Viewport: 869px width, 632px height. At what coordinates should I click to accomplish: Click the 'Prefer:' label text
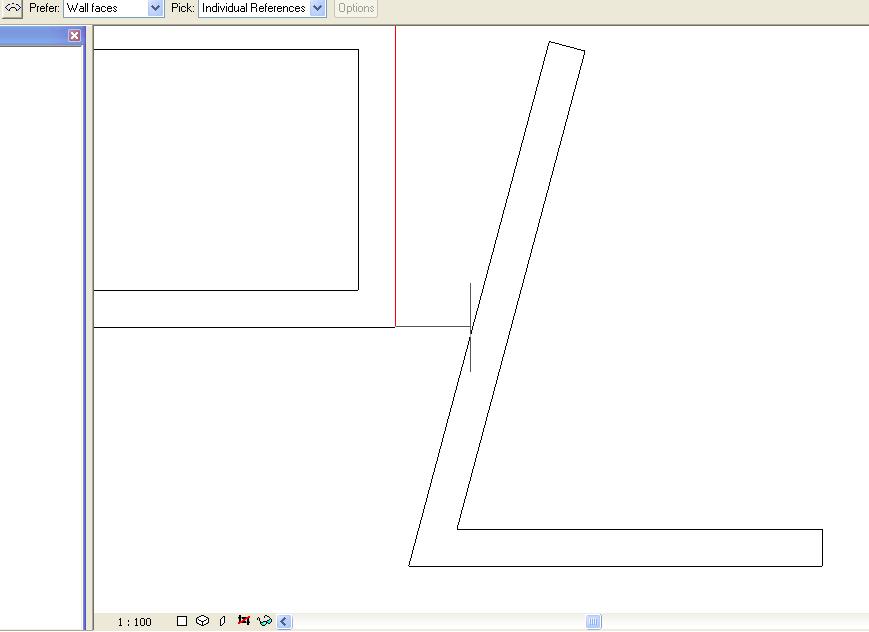pyautogui.click(x=44, y=8)
